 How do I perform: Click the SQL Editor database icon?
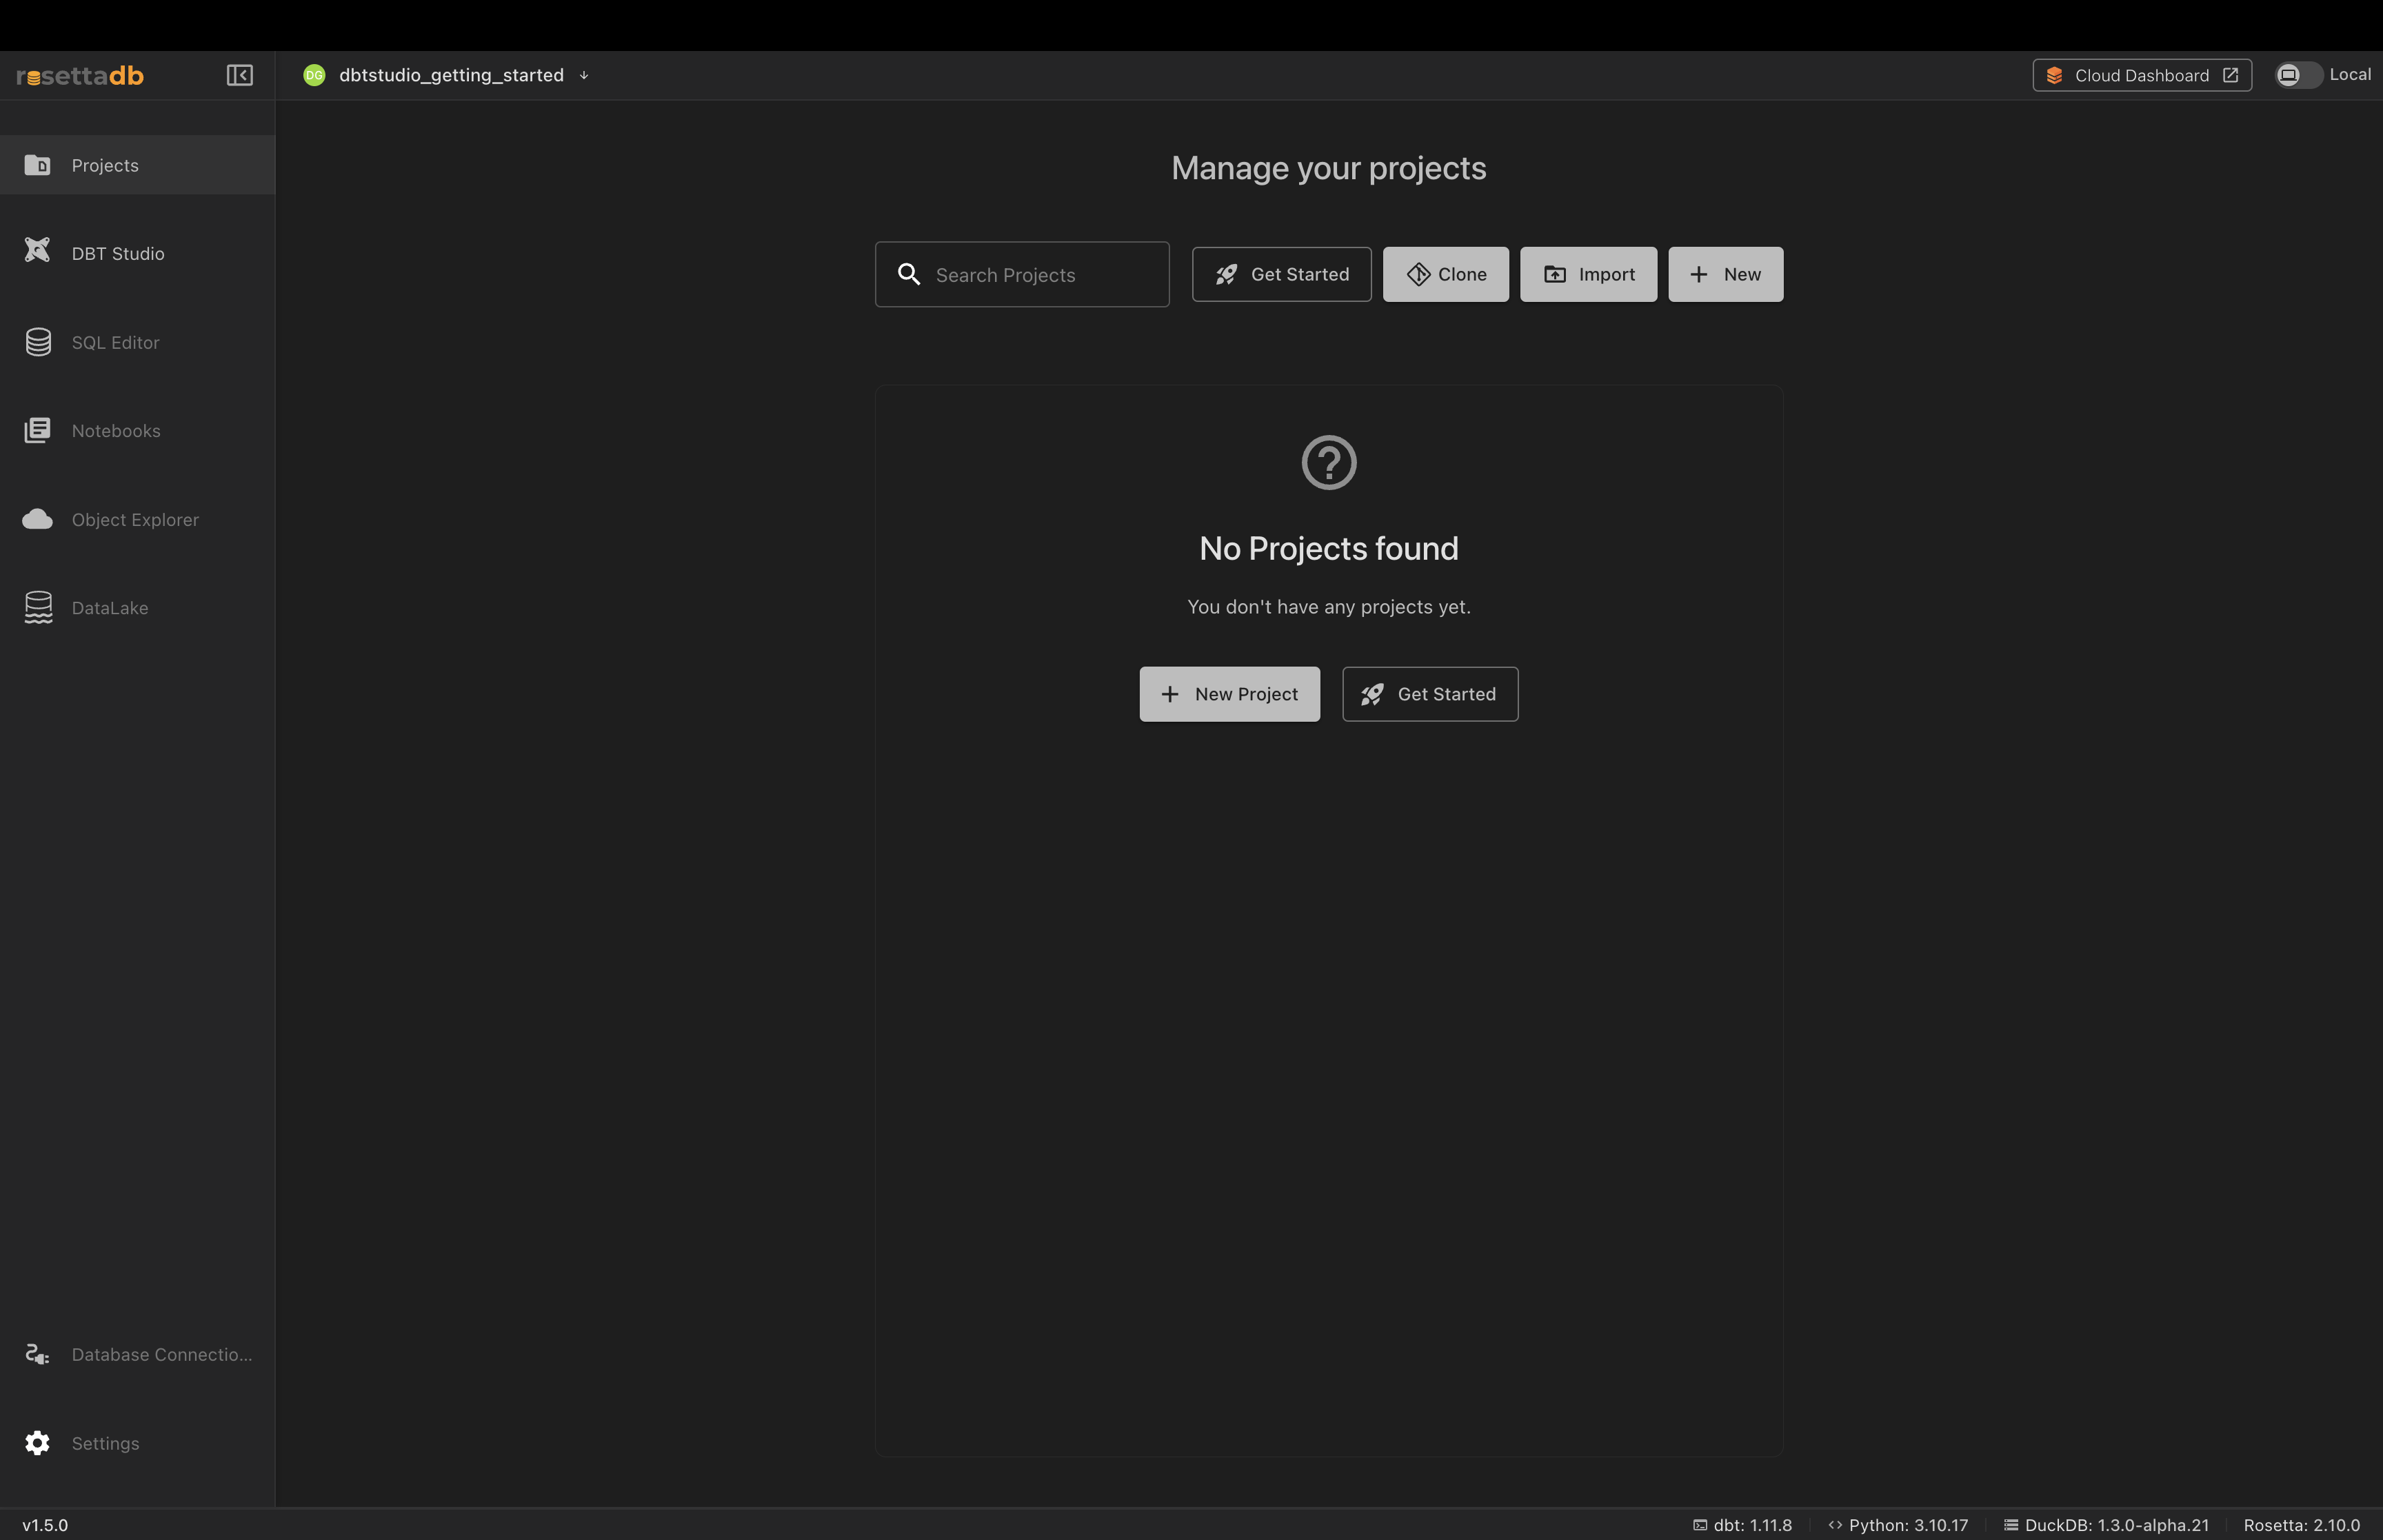coord(38,342)
